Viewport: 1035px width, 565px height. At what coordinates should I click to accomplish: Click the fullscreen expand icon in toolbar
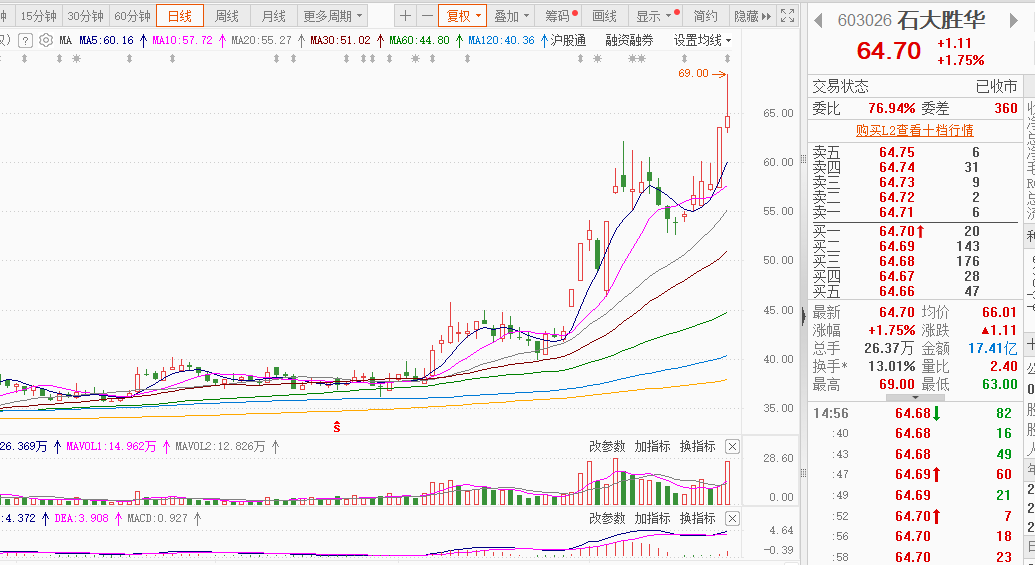pyautogui.click(x=787, y=16)
